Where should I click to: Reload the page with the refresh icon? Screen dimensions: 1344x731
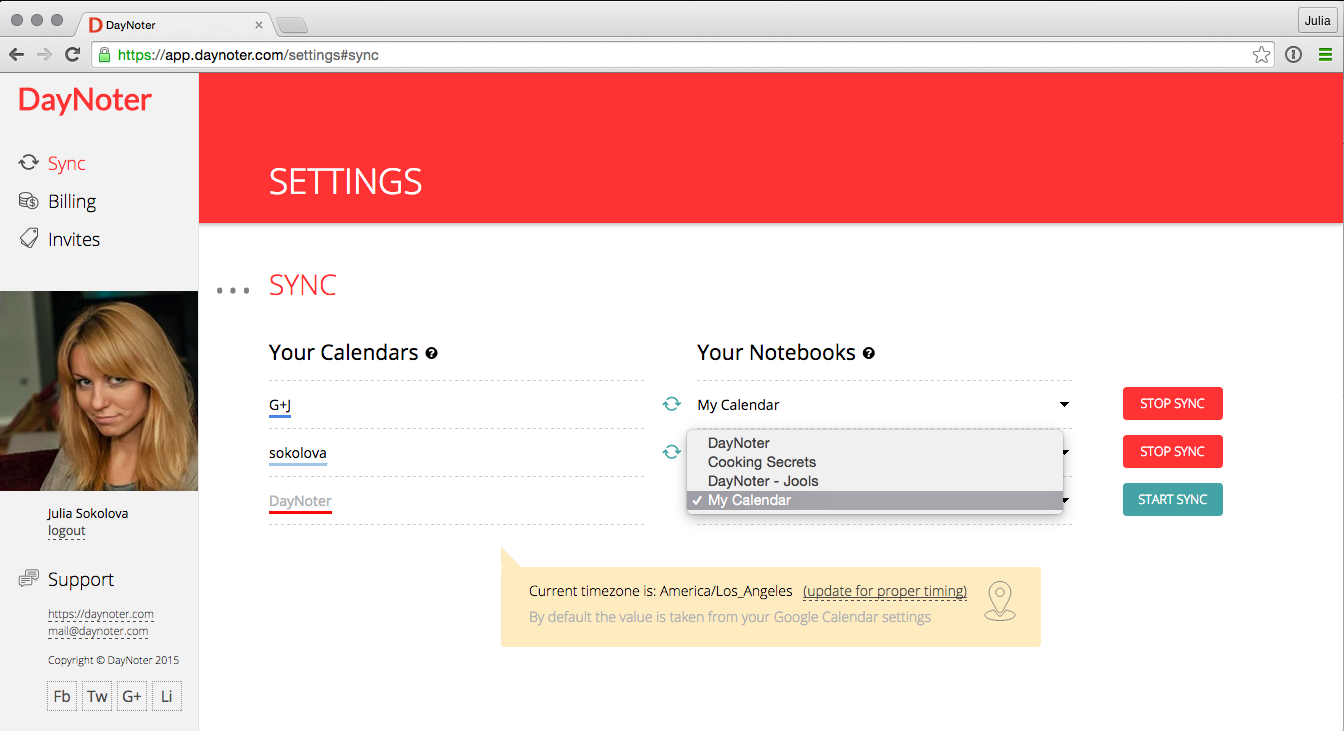72,55
